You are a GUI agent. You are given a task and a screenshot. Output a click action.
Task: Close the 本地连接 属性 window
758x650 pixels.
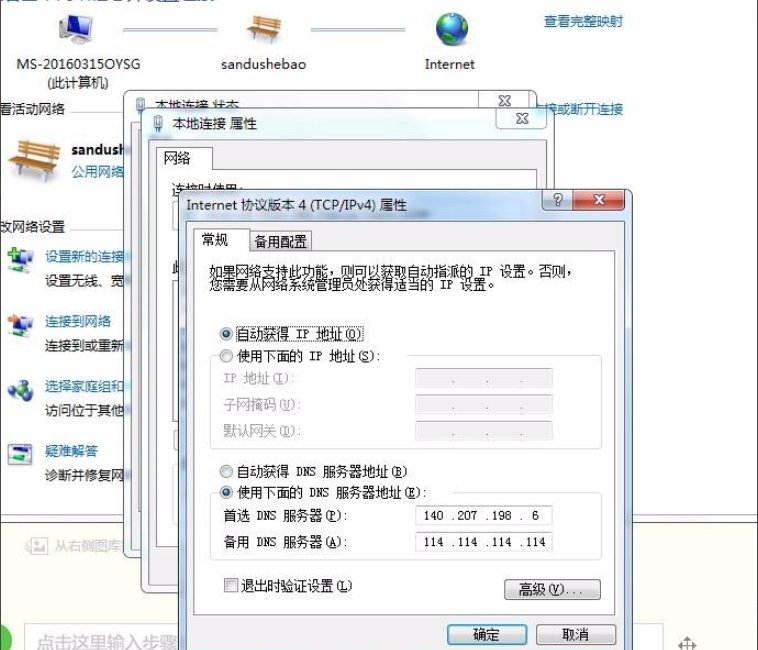coord(522,119)
